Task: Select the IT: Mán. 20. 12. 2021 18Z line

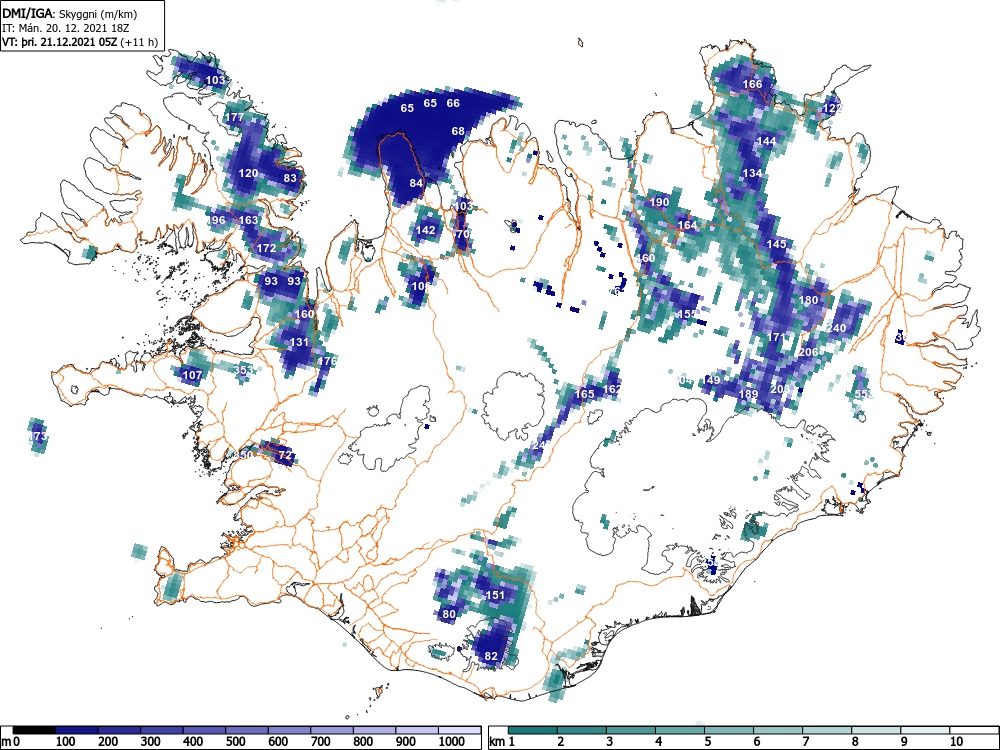Action: (x=66, y=28)
